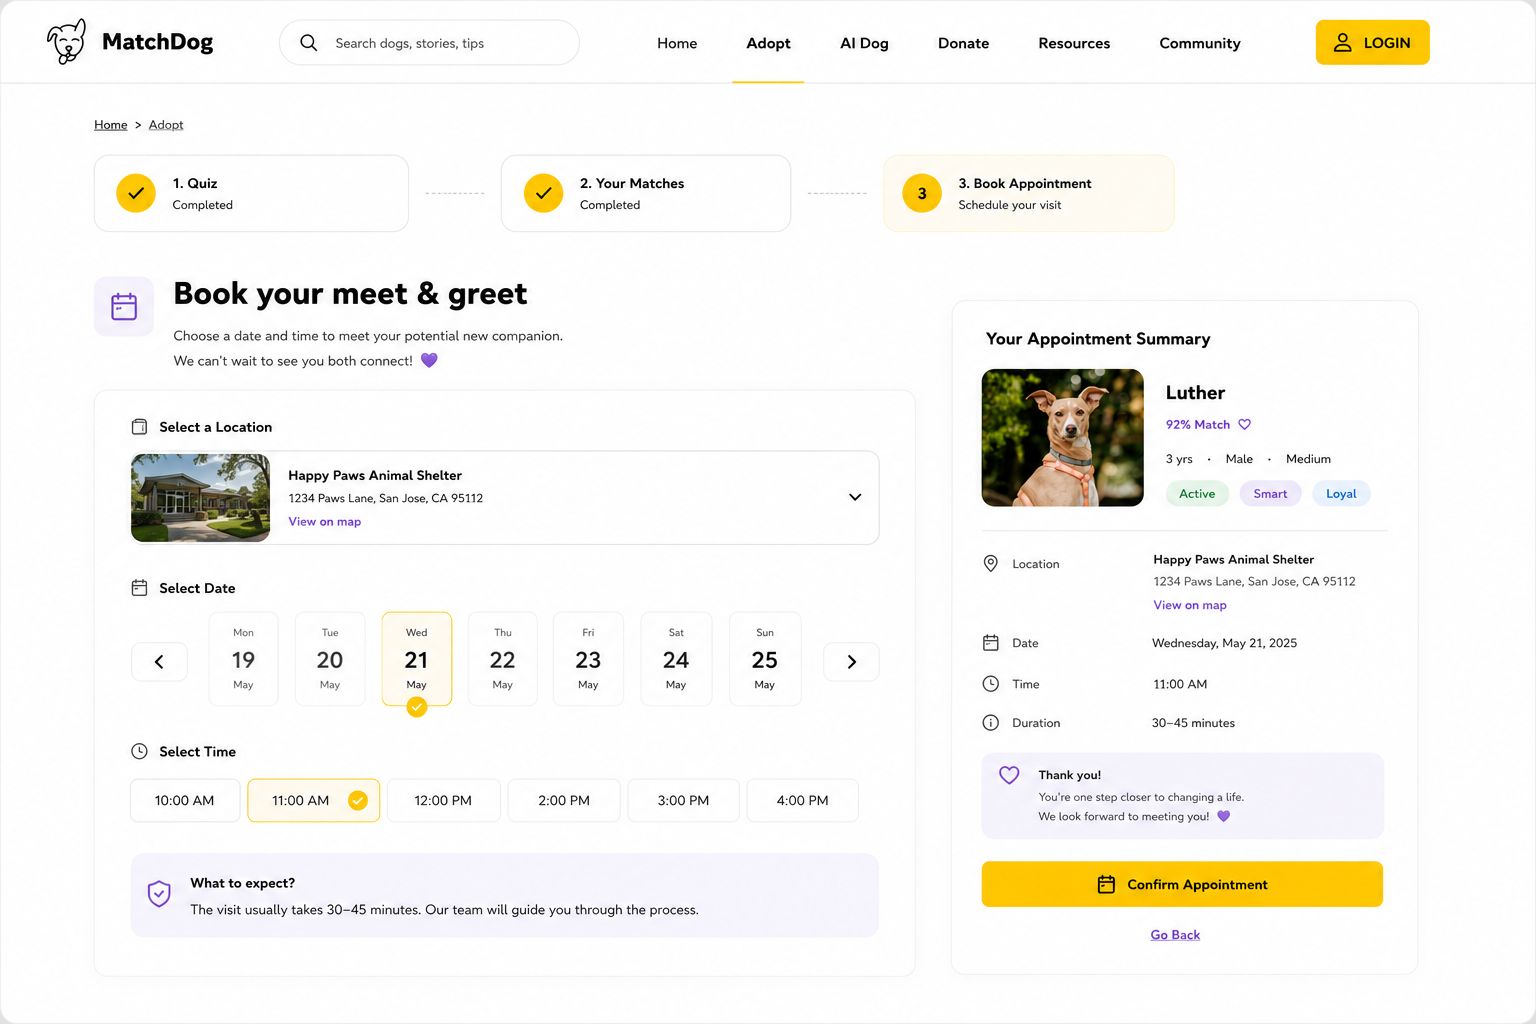Open the Resources nav item
Screen dimensions: 1536x1024
(x=1074, y=43)
